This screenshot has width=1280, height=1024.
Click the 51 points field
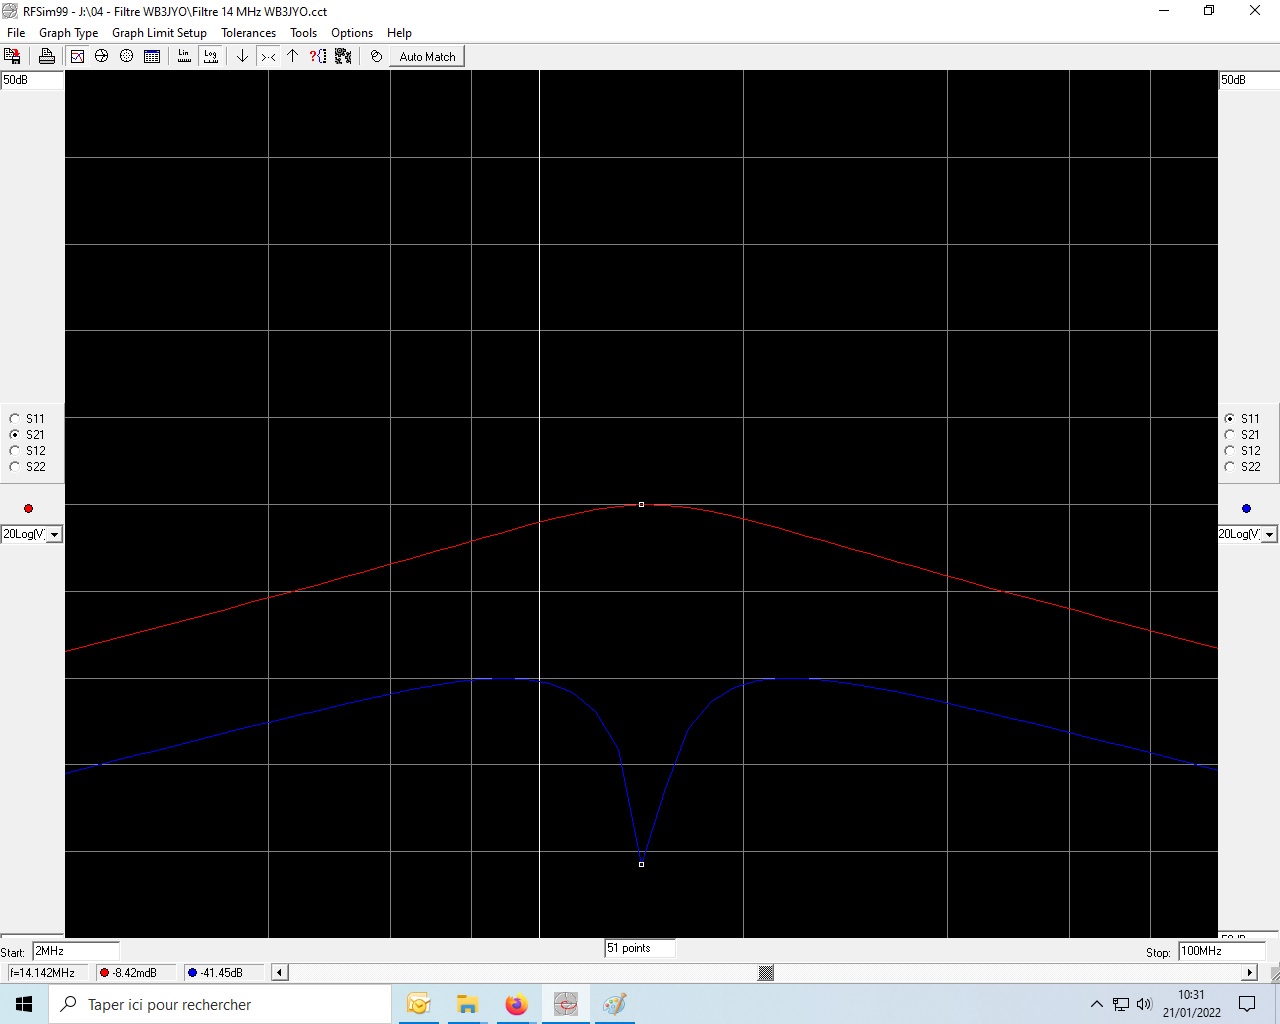[x=640, y=948]
